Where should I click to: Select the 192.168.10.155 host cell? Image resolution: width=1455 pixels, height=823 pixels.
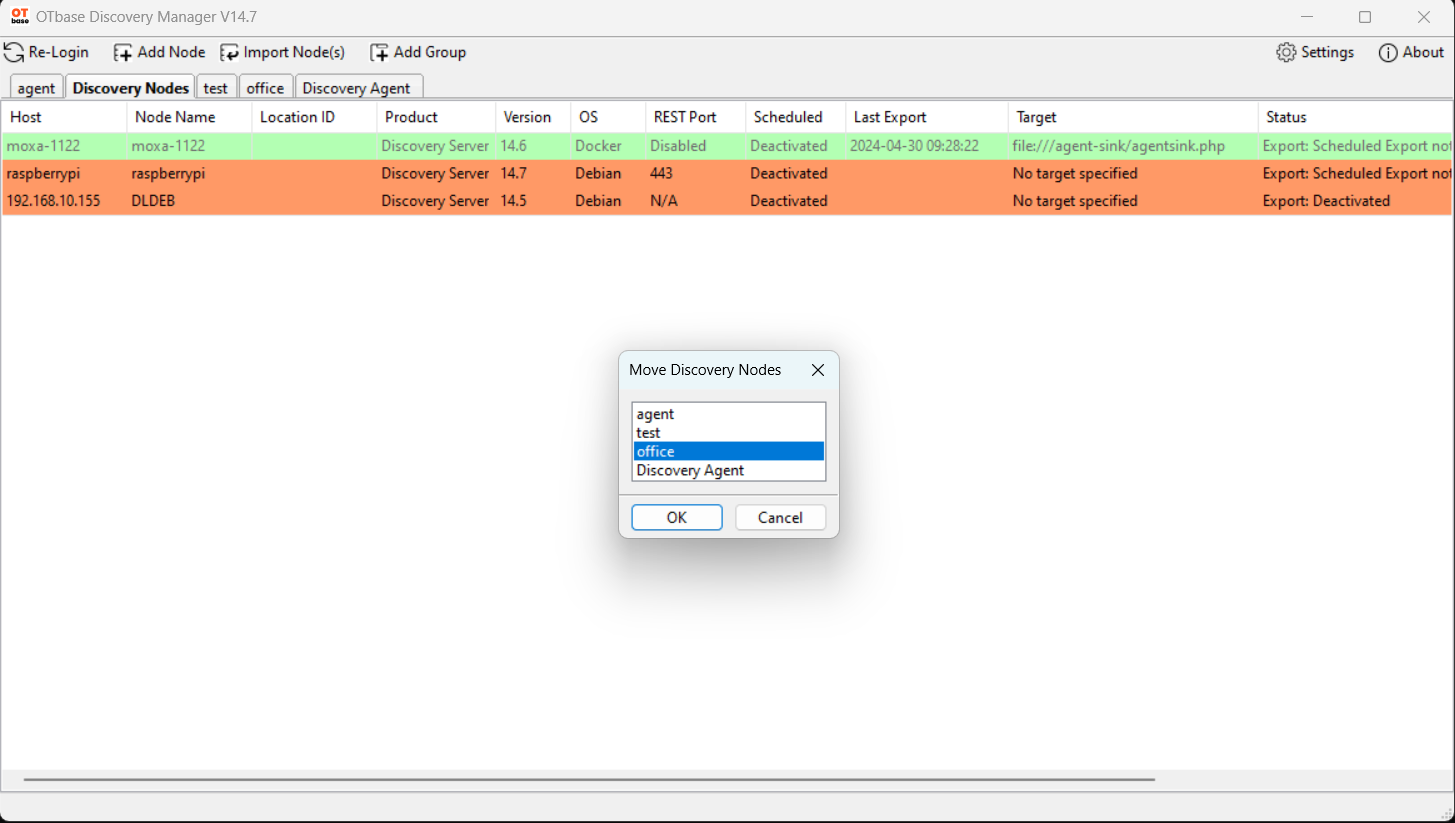pyautogui.click(x=64, y=201)
